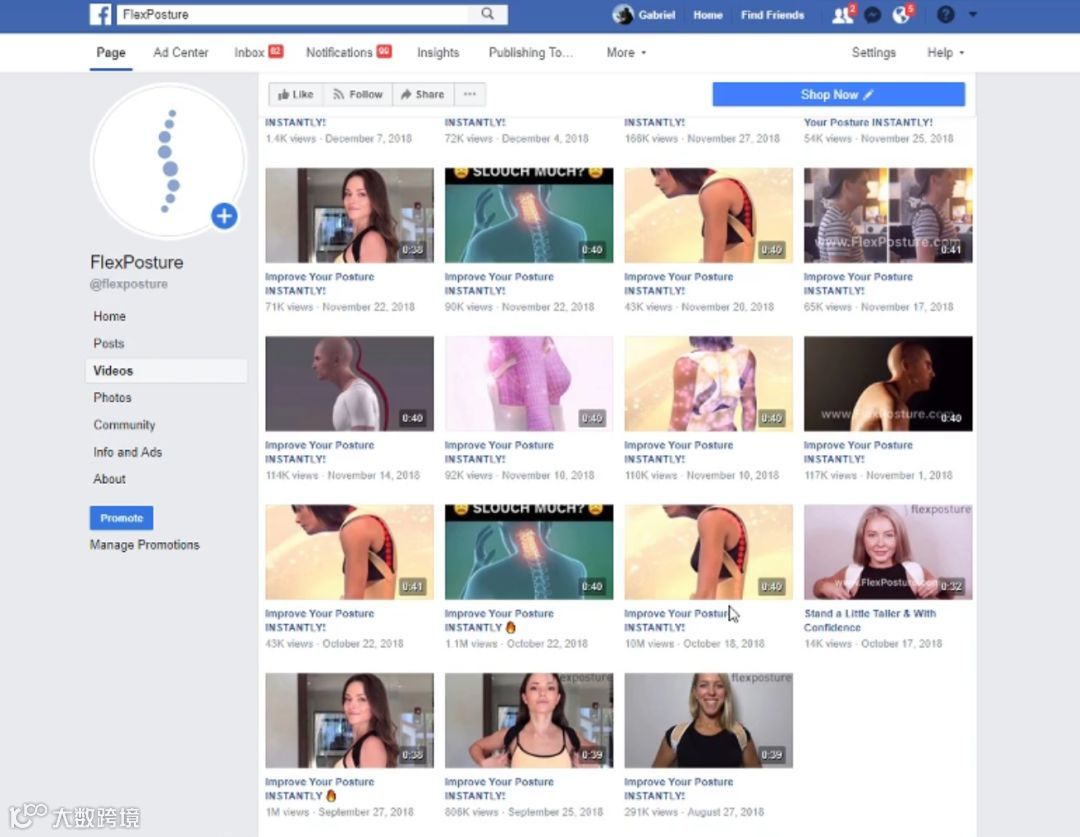
Task: Expand the account dropdown arrow
Action: pyautogui.click(x=973, y=14)
